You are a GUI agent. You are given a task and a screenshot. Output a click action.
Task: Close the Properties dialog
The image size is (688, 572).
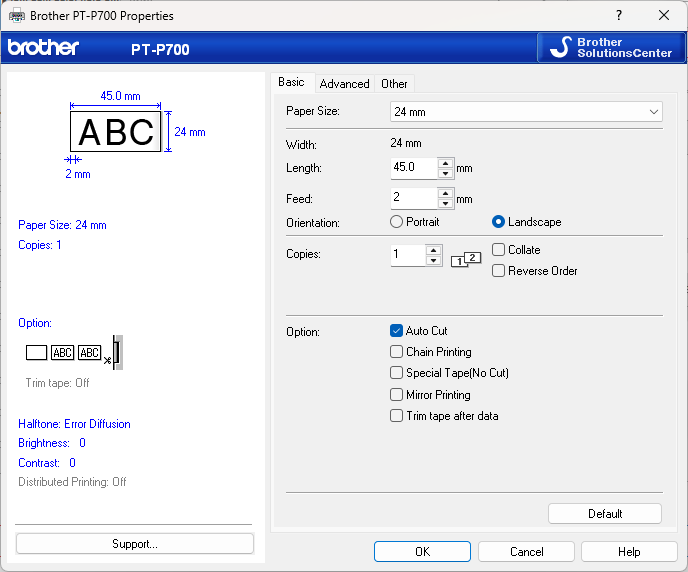[664, 15]
